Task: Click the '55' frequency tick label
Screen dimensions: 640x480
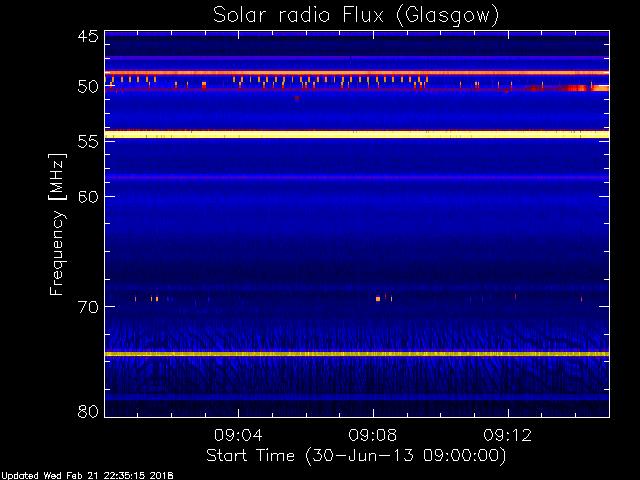Action: pyautogui.click(x=88, y=142)
